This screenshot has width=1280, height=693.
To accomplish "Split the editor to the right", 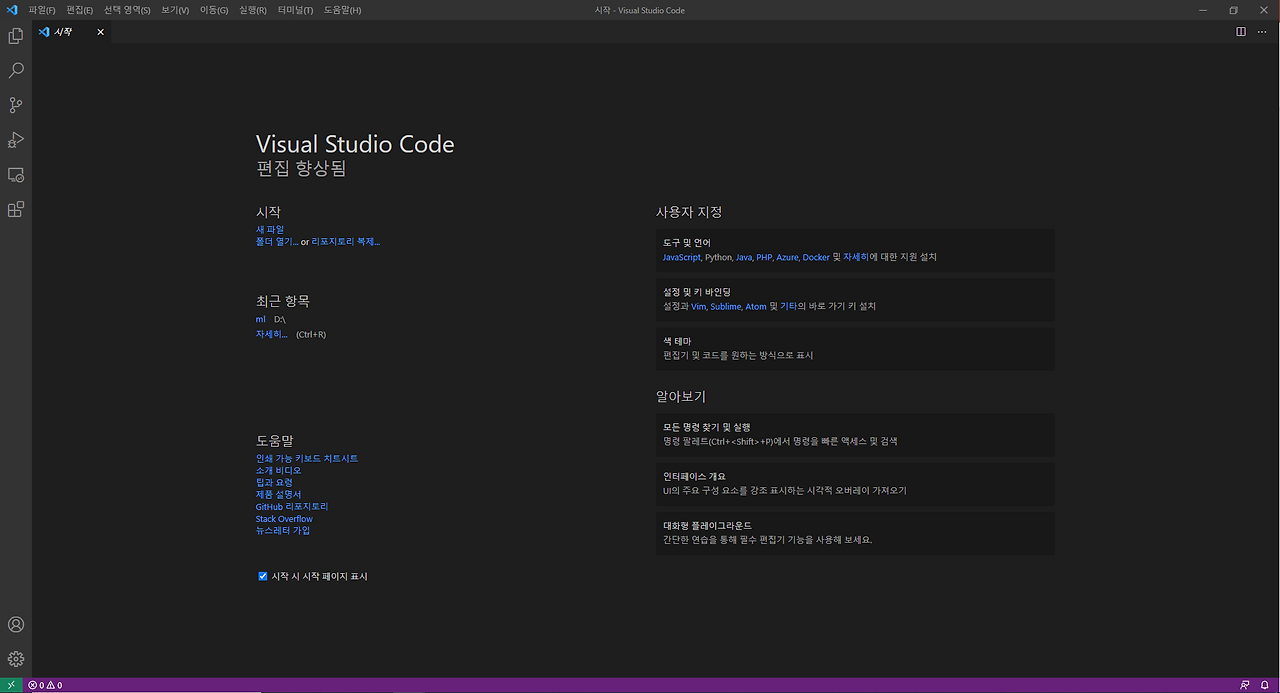I will click(x=1241, y=32).
